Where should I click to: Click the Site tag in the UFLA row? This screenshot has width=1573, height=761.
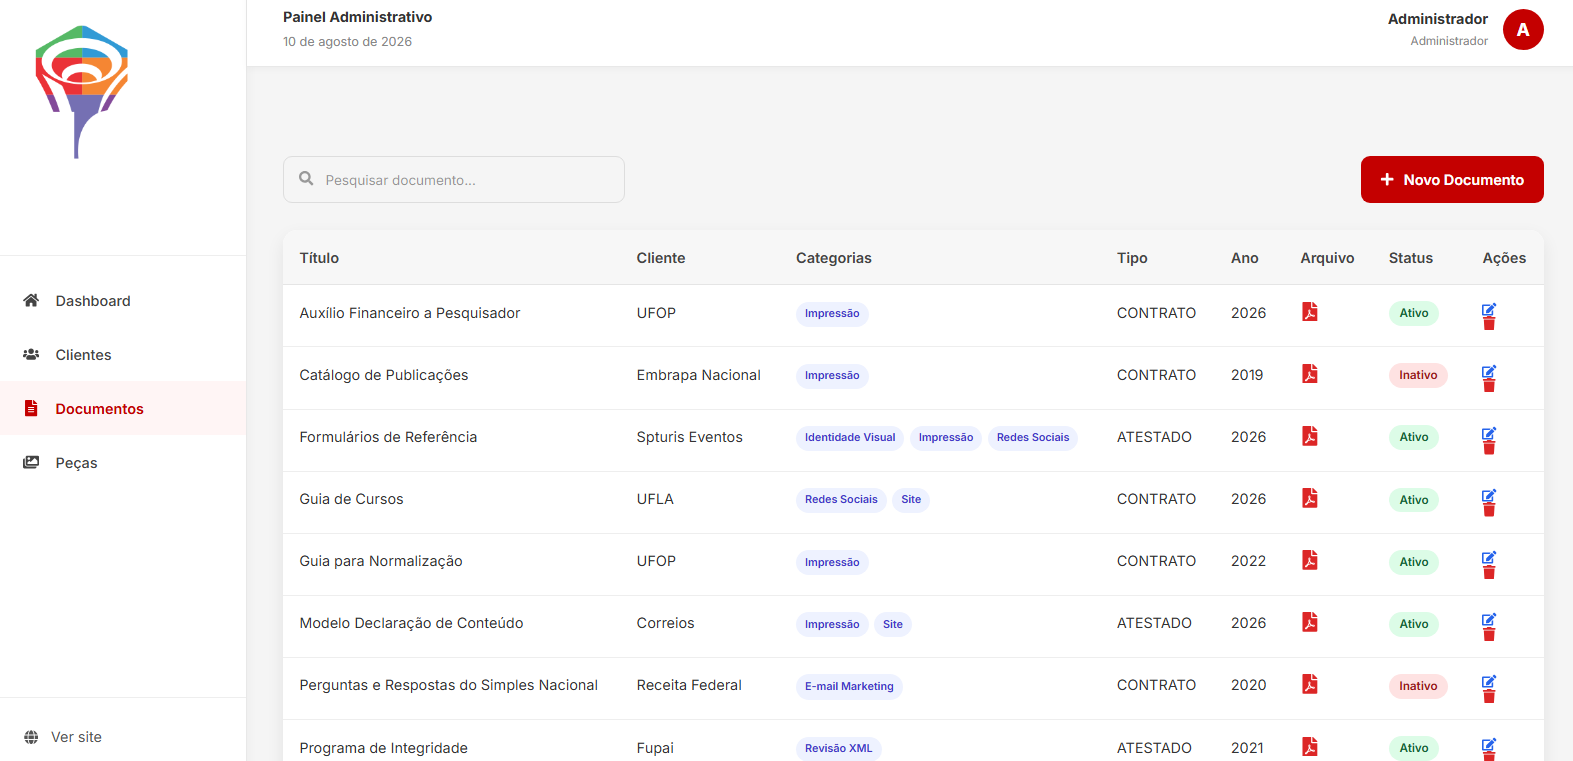click(911, 500)
